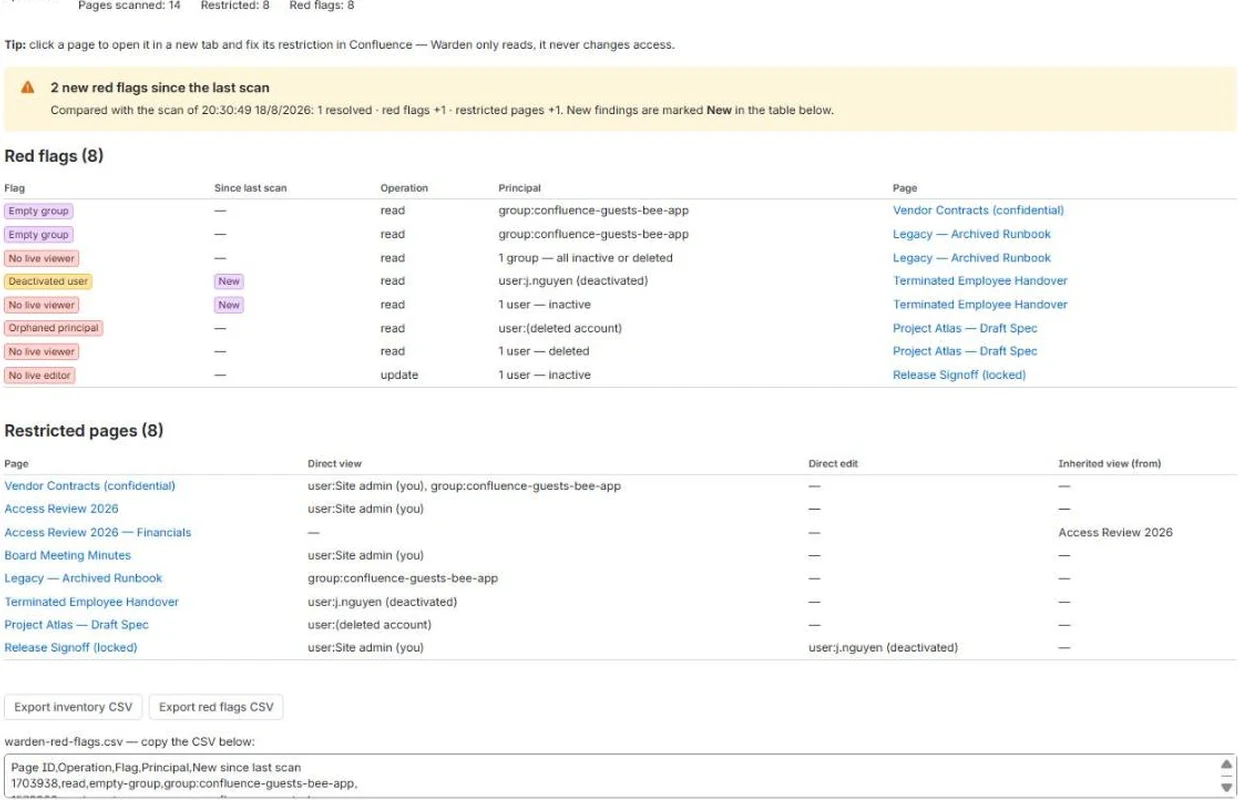Click the 'Red flags: 8' summary text
The image size is (1238, 800).
click(x=322, y=6)
